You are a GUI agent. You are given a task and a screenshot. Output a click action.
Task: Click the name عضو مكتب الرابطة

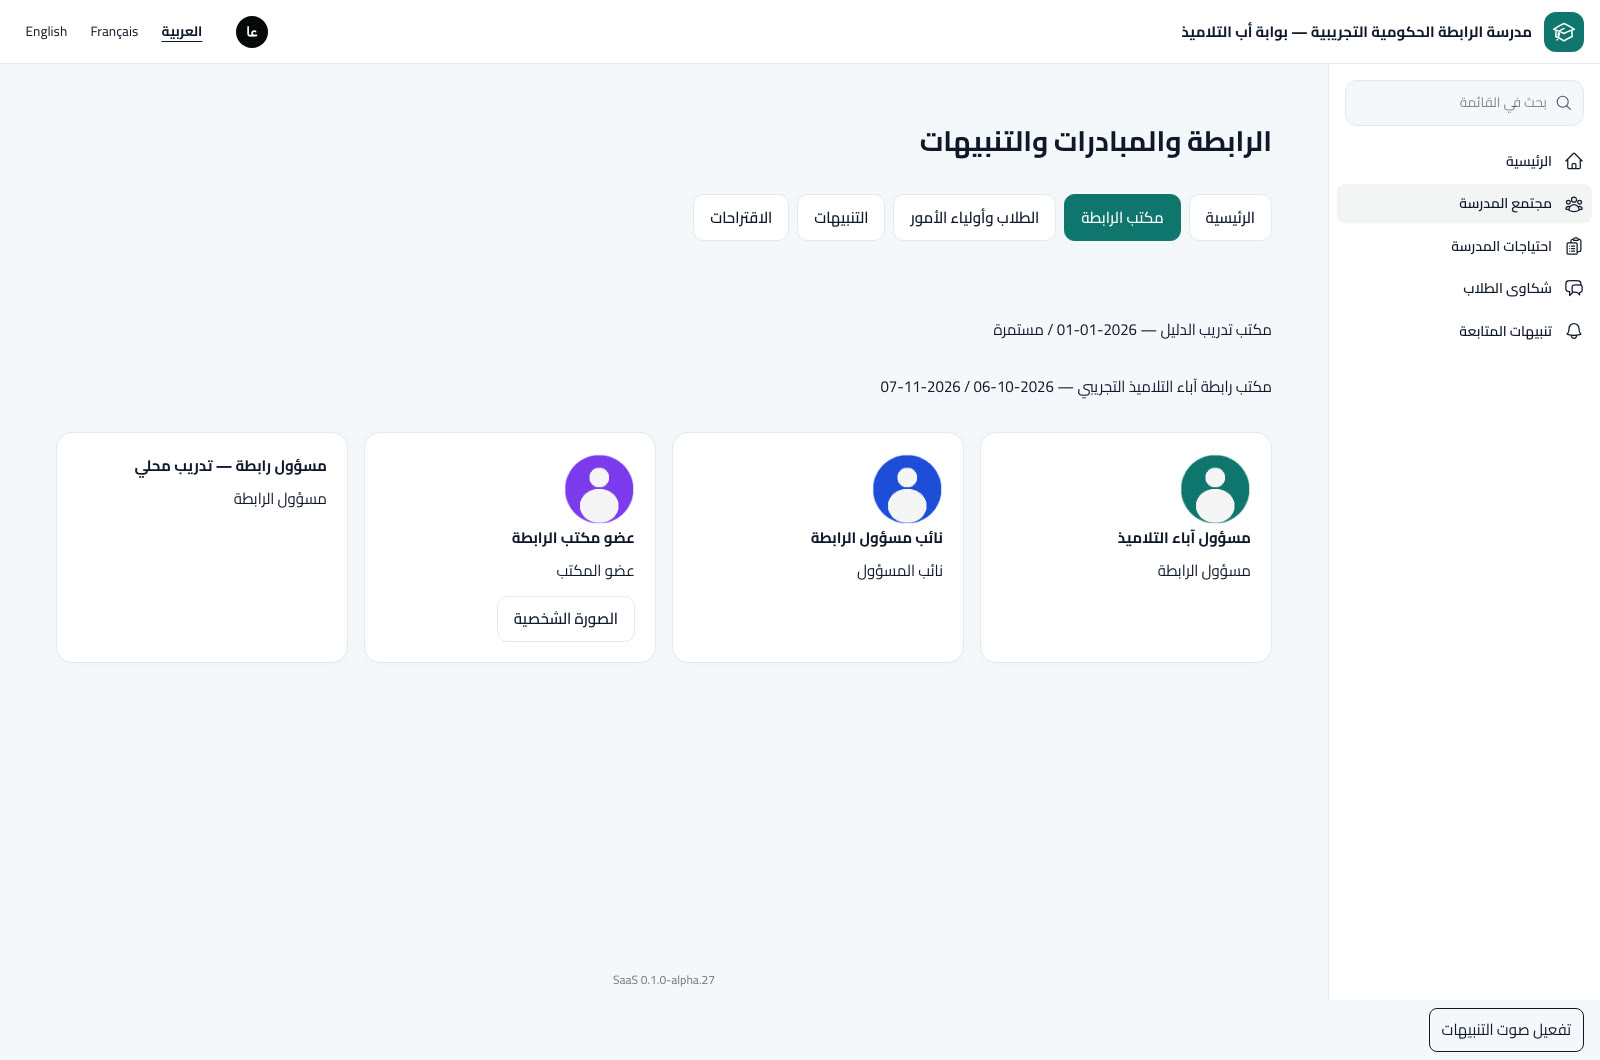click(573, 538)
